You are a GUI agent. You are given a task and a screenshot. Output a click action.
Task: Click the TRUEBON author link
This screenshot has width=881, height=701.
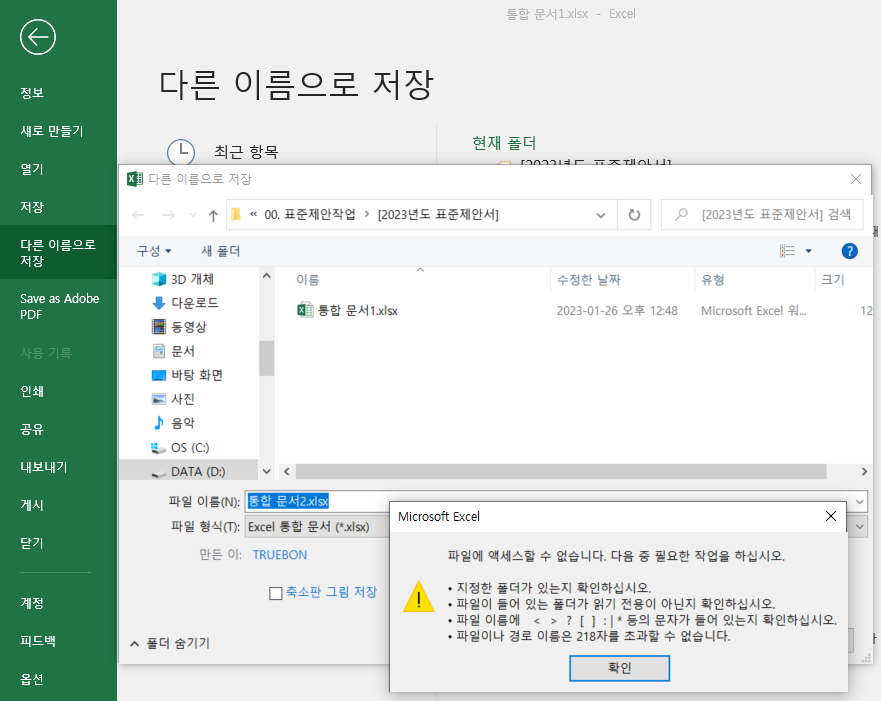(280, 555)
